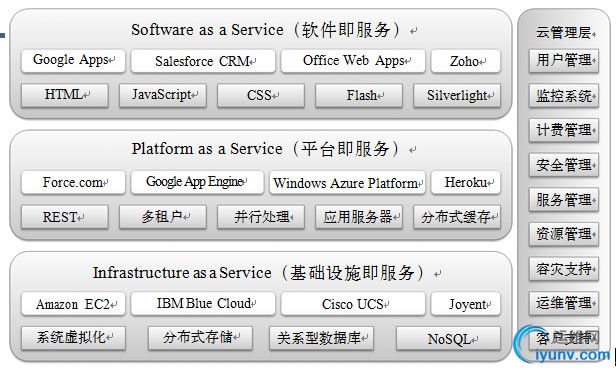Image resolution: width=616 pixels, height=371 pixels.
Task: Select the NoSQL box
Action: (448, 338)
